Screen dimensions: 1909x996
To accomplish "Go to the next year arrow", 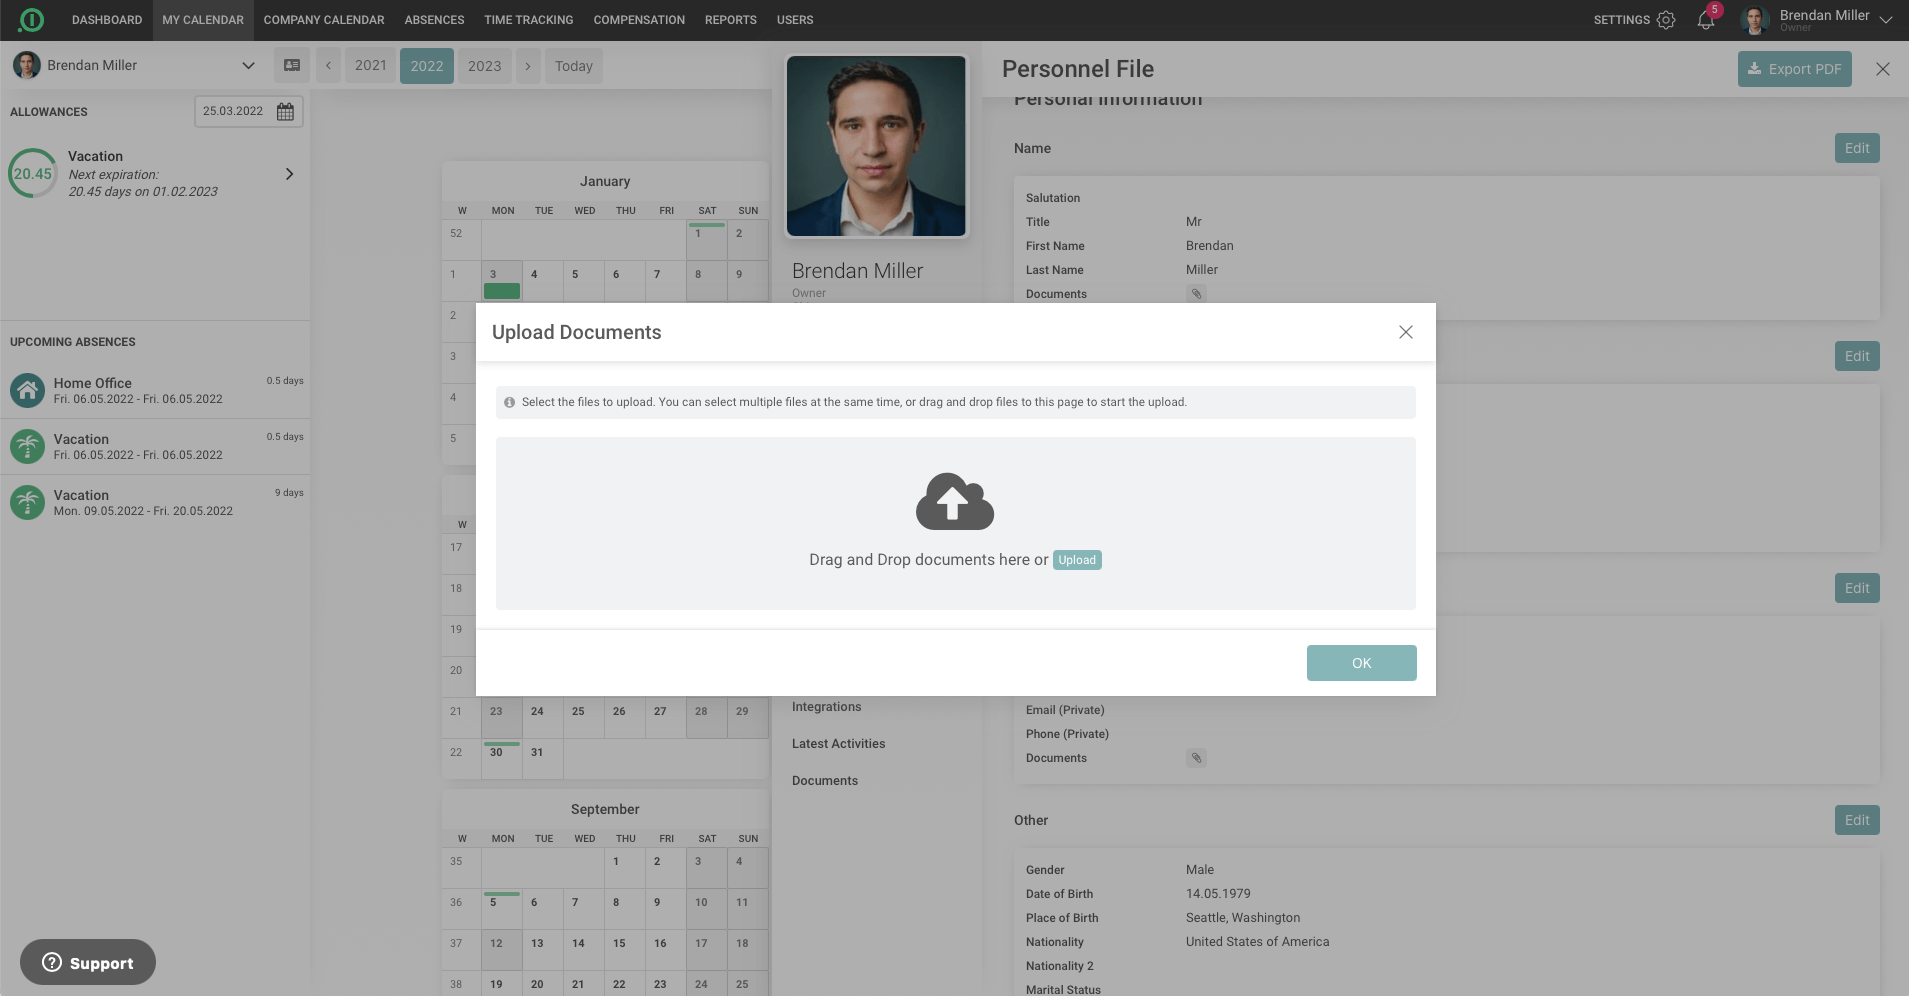I will 528,66.
